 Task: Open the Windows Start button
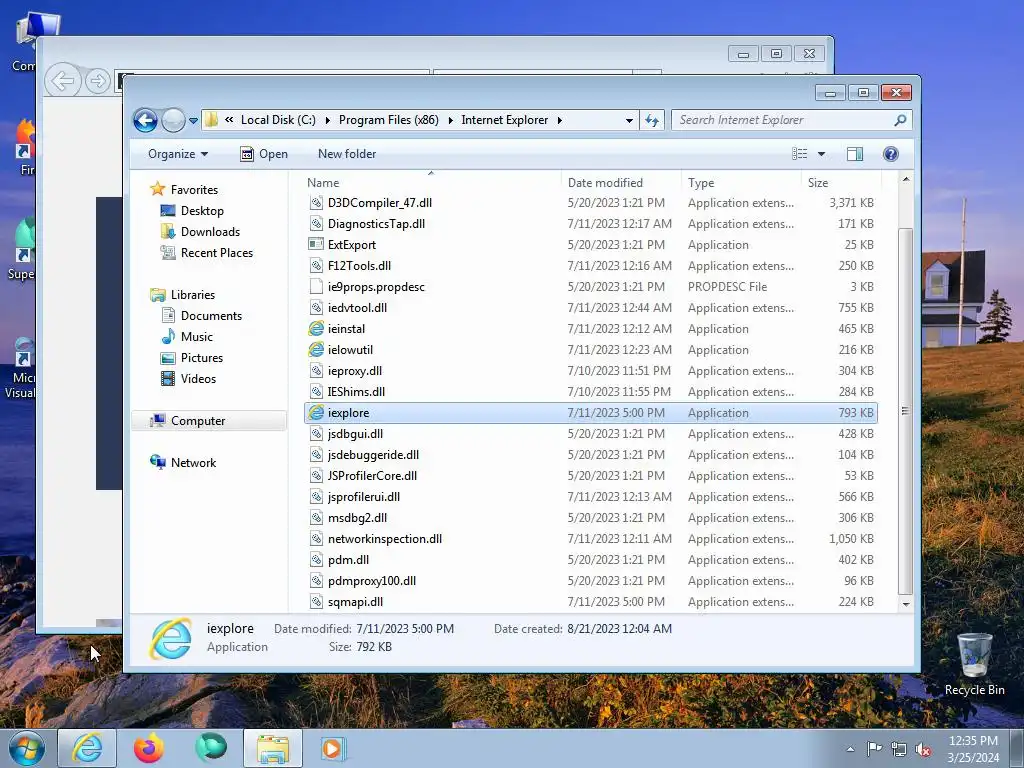[x=27, y=748]
